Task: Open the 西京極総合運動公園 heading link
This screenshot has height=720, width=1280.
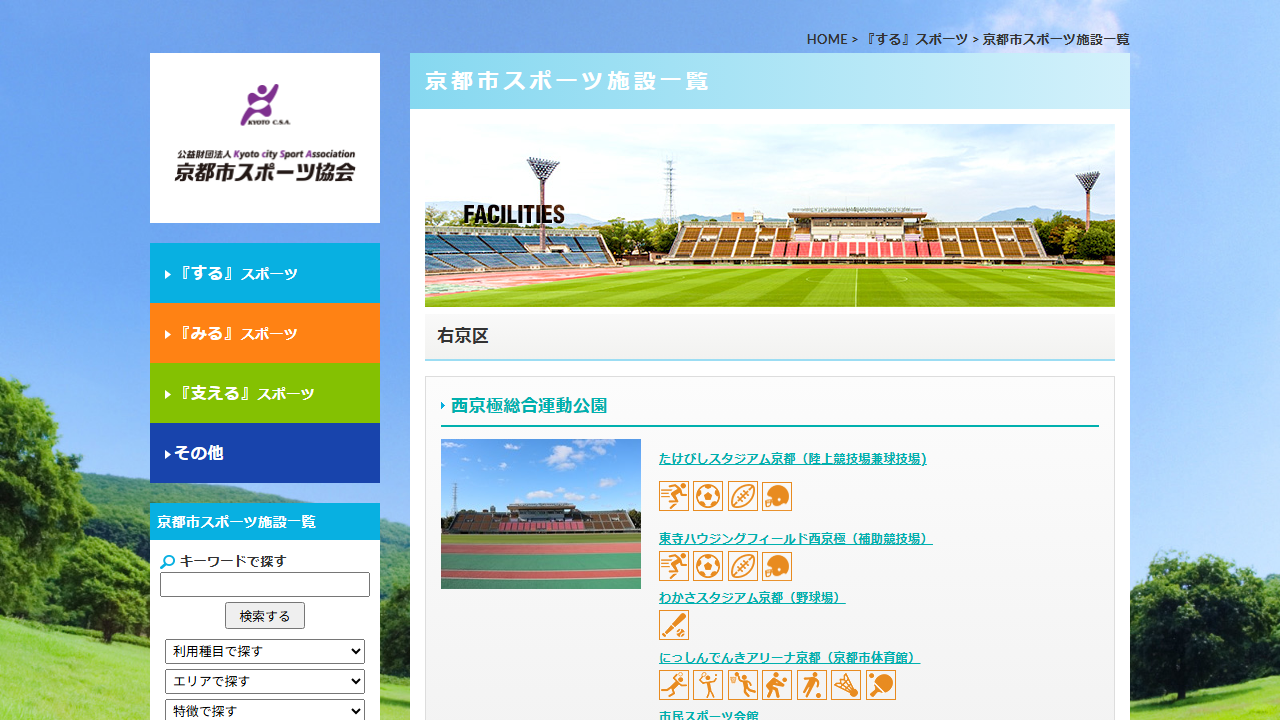Action: [x=529, y=405]
